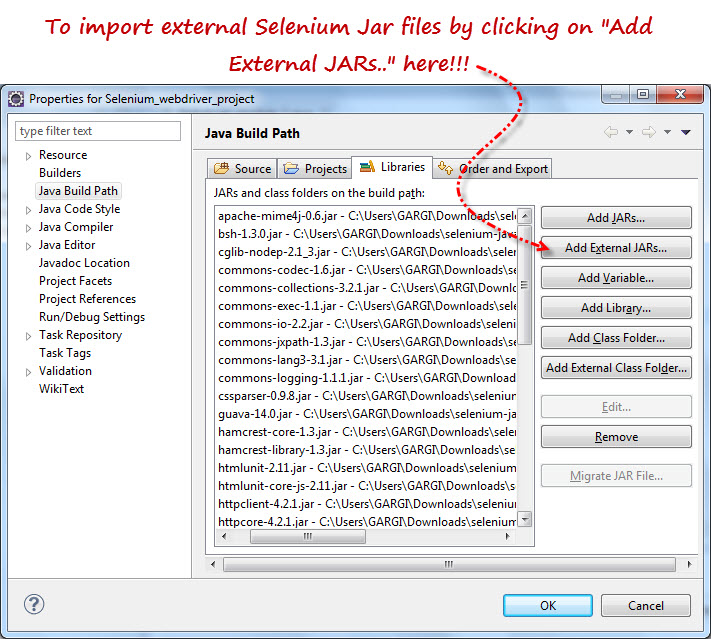Expand the Validation node
The image size is (711, 639).
28,372
